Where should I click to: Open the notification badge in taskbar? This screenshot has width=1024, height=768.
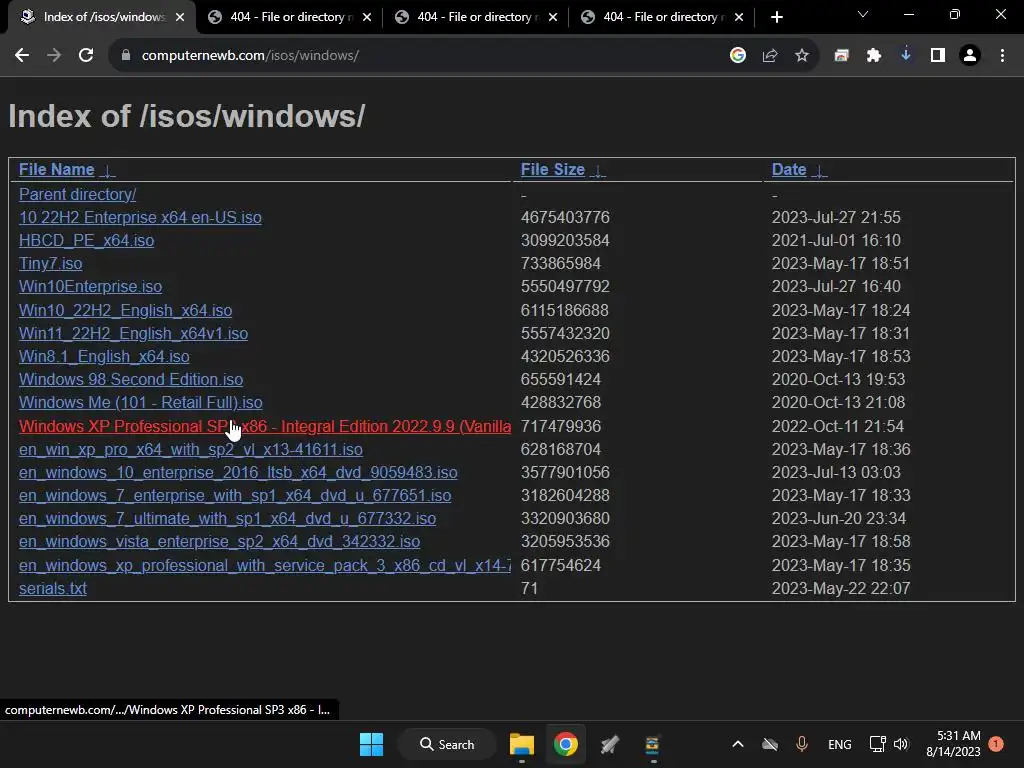[996, 744]
